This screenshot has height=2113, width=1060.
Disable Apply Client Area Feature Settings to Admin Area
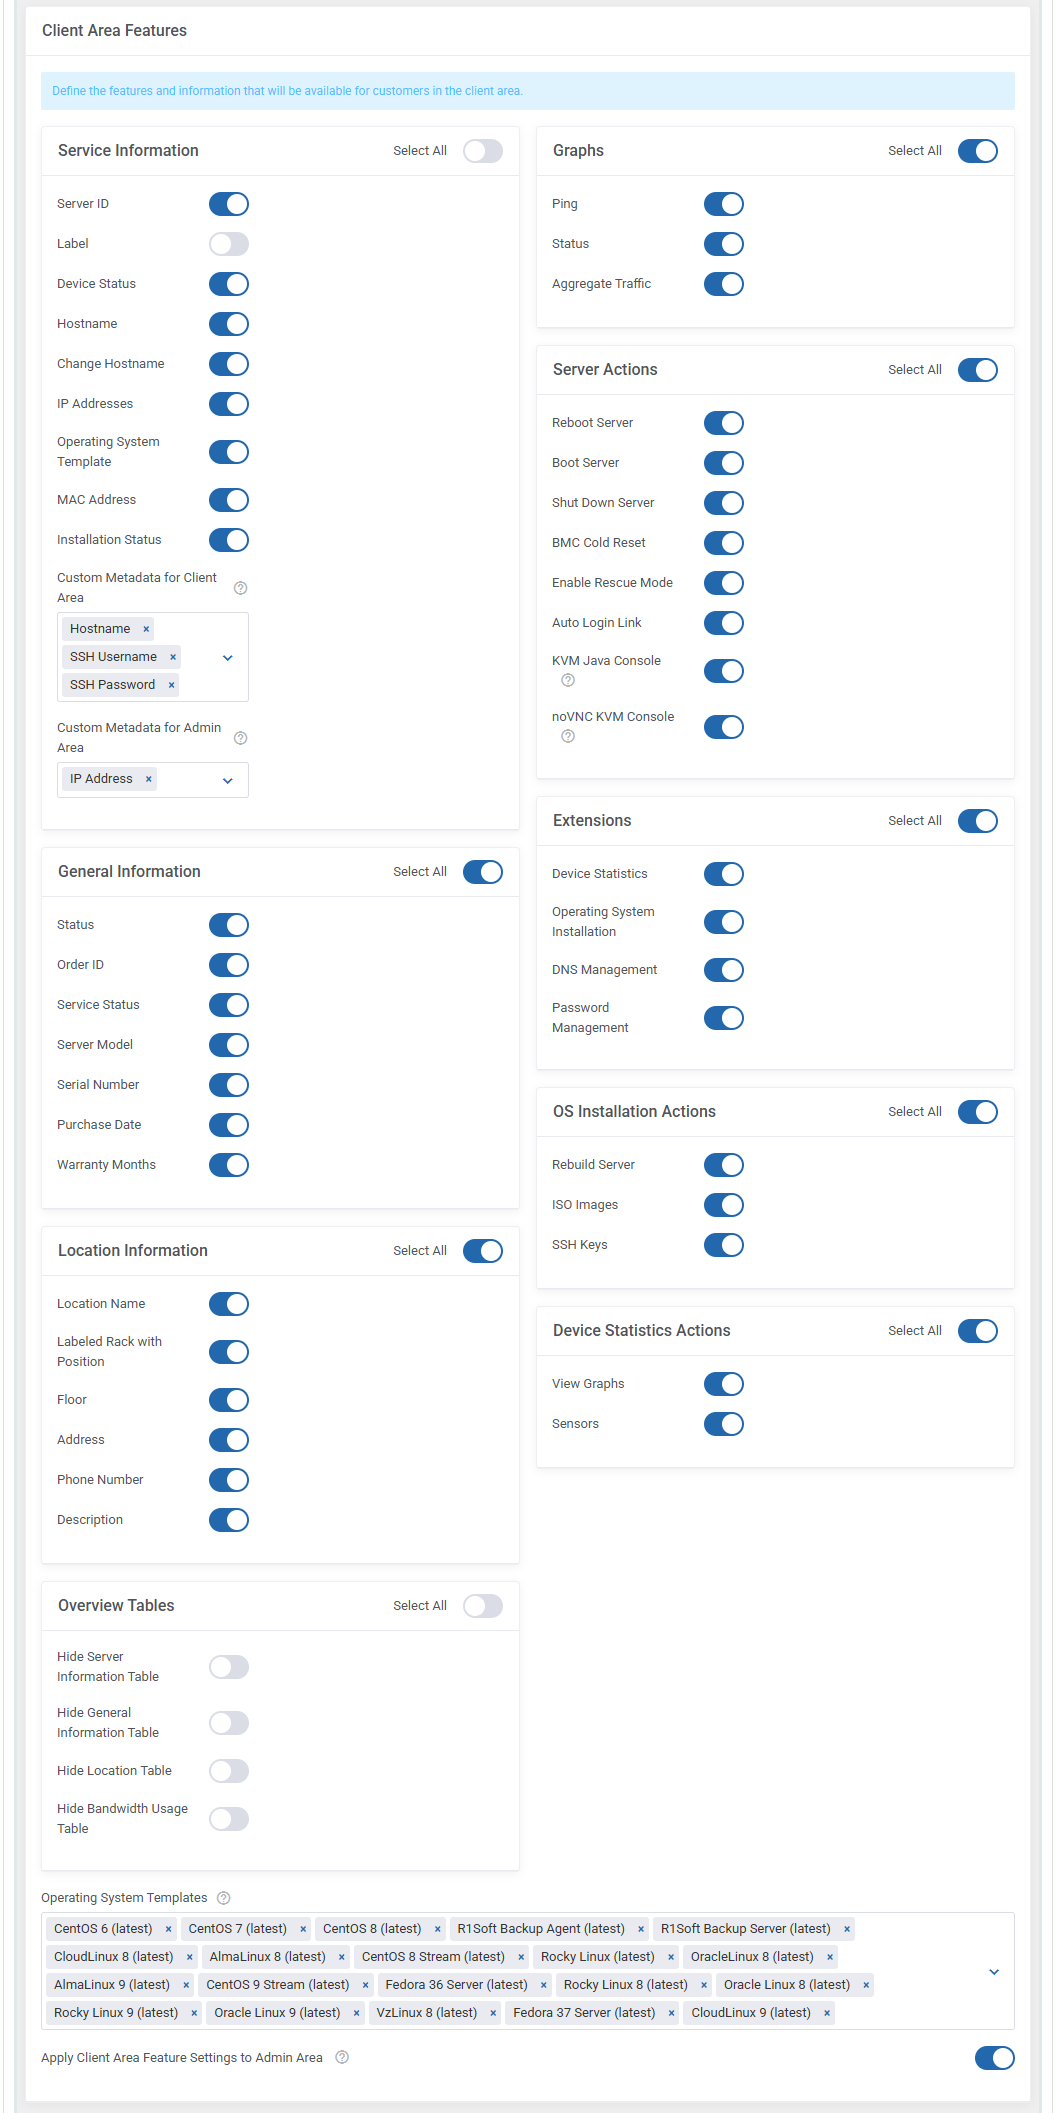coord(995,2057)
